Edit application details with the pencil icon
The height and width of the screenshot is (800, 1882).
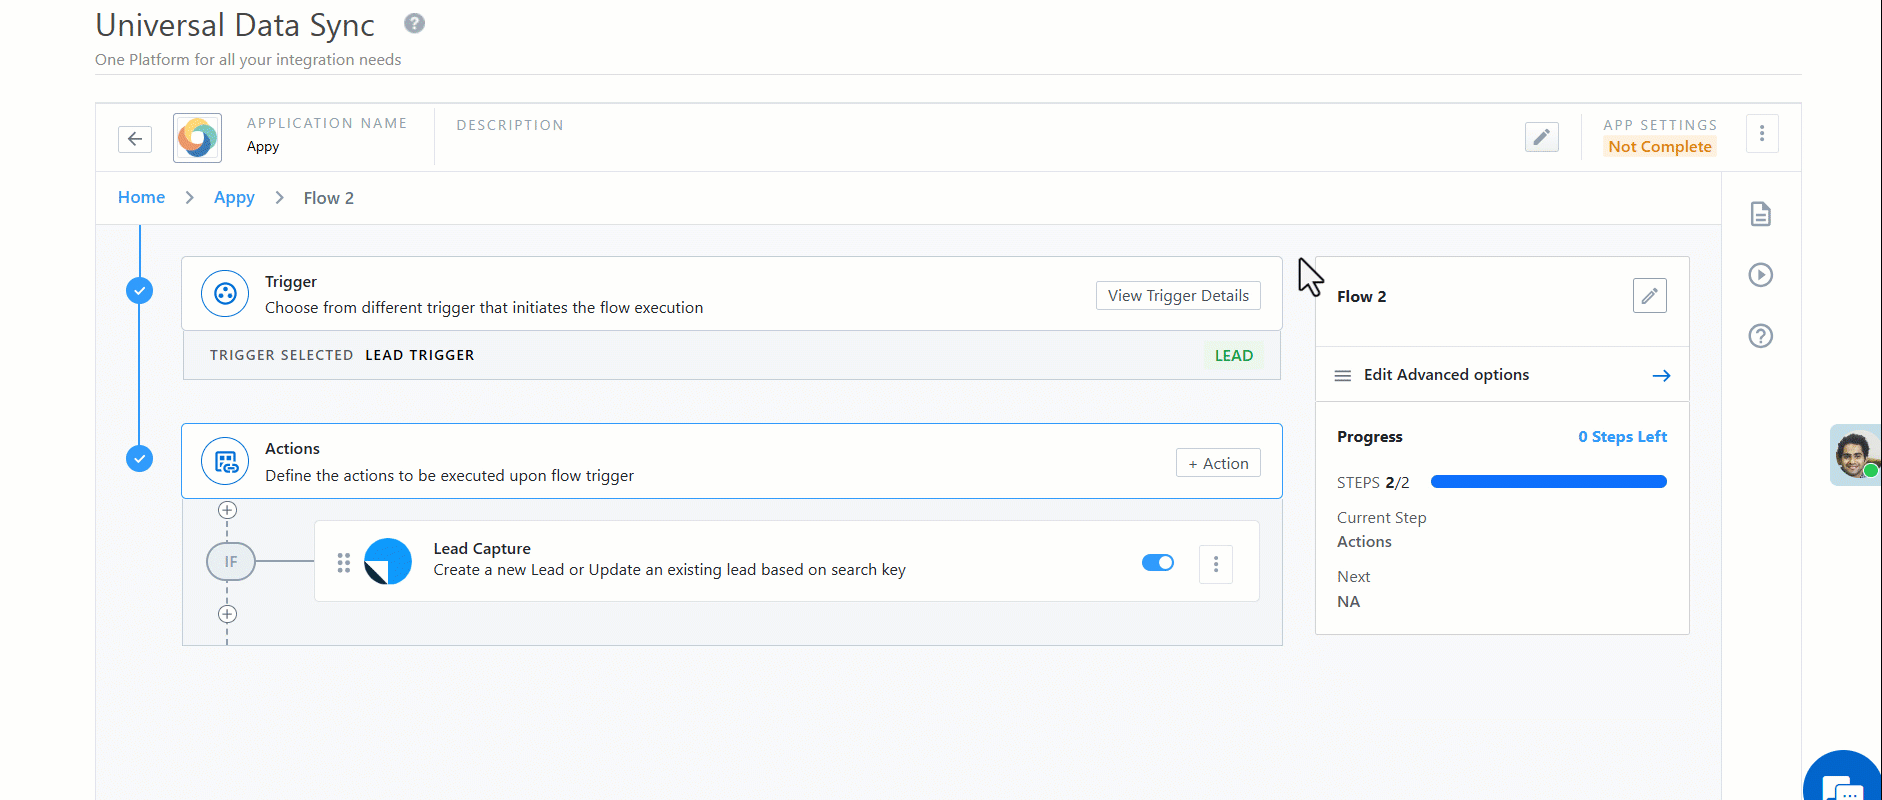[1541, 137]
